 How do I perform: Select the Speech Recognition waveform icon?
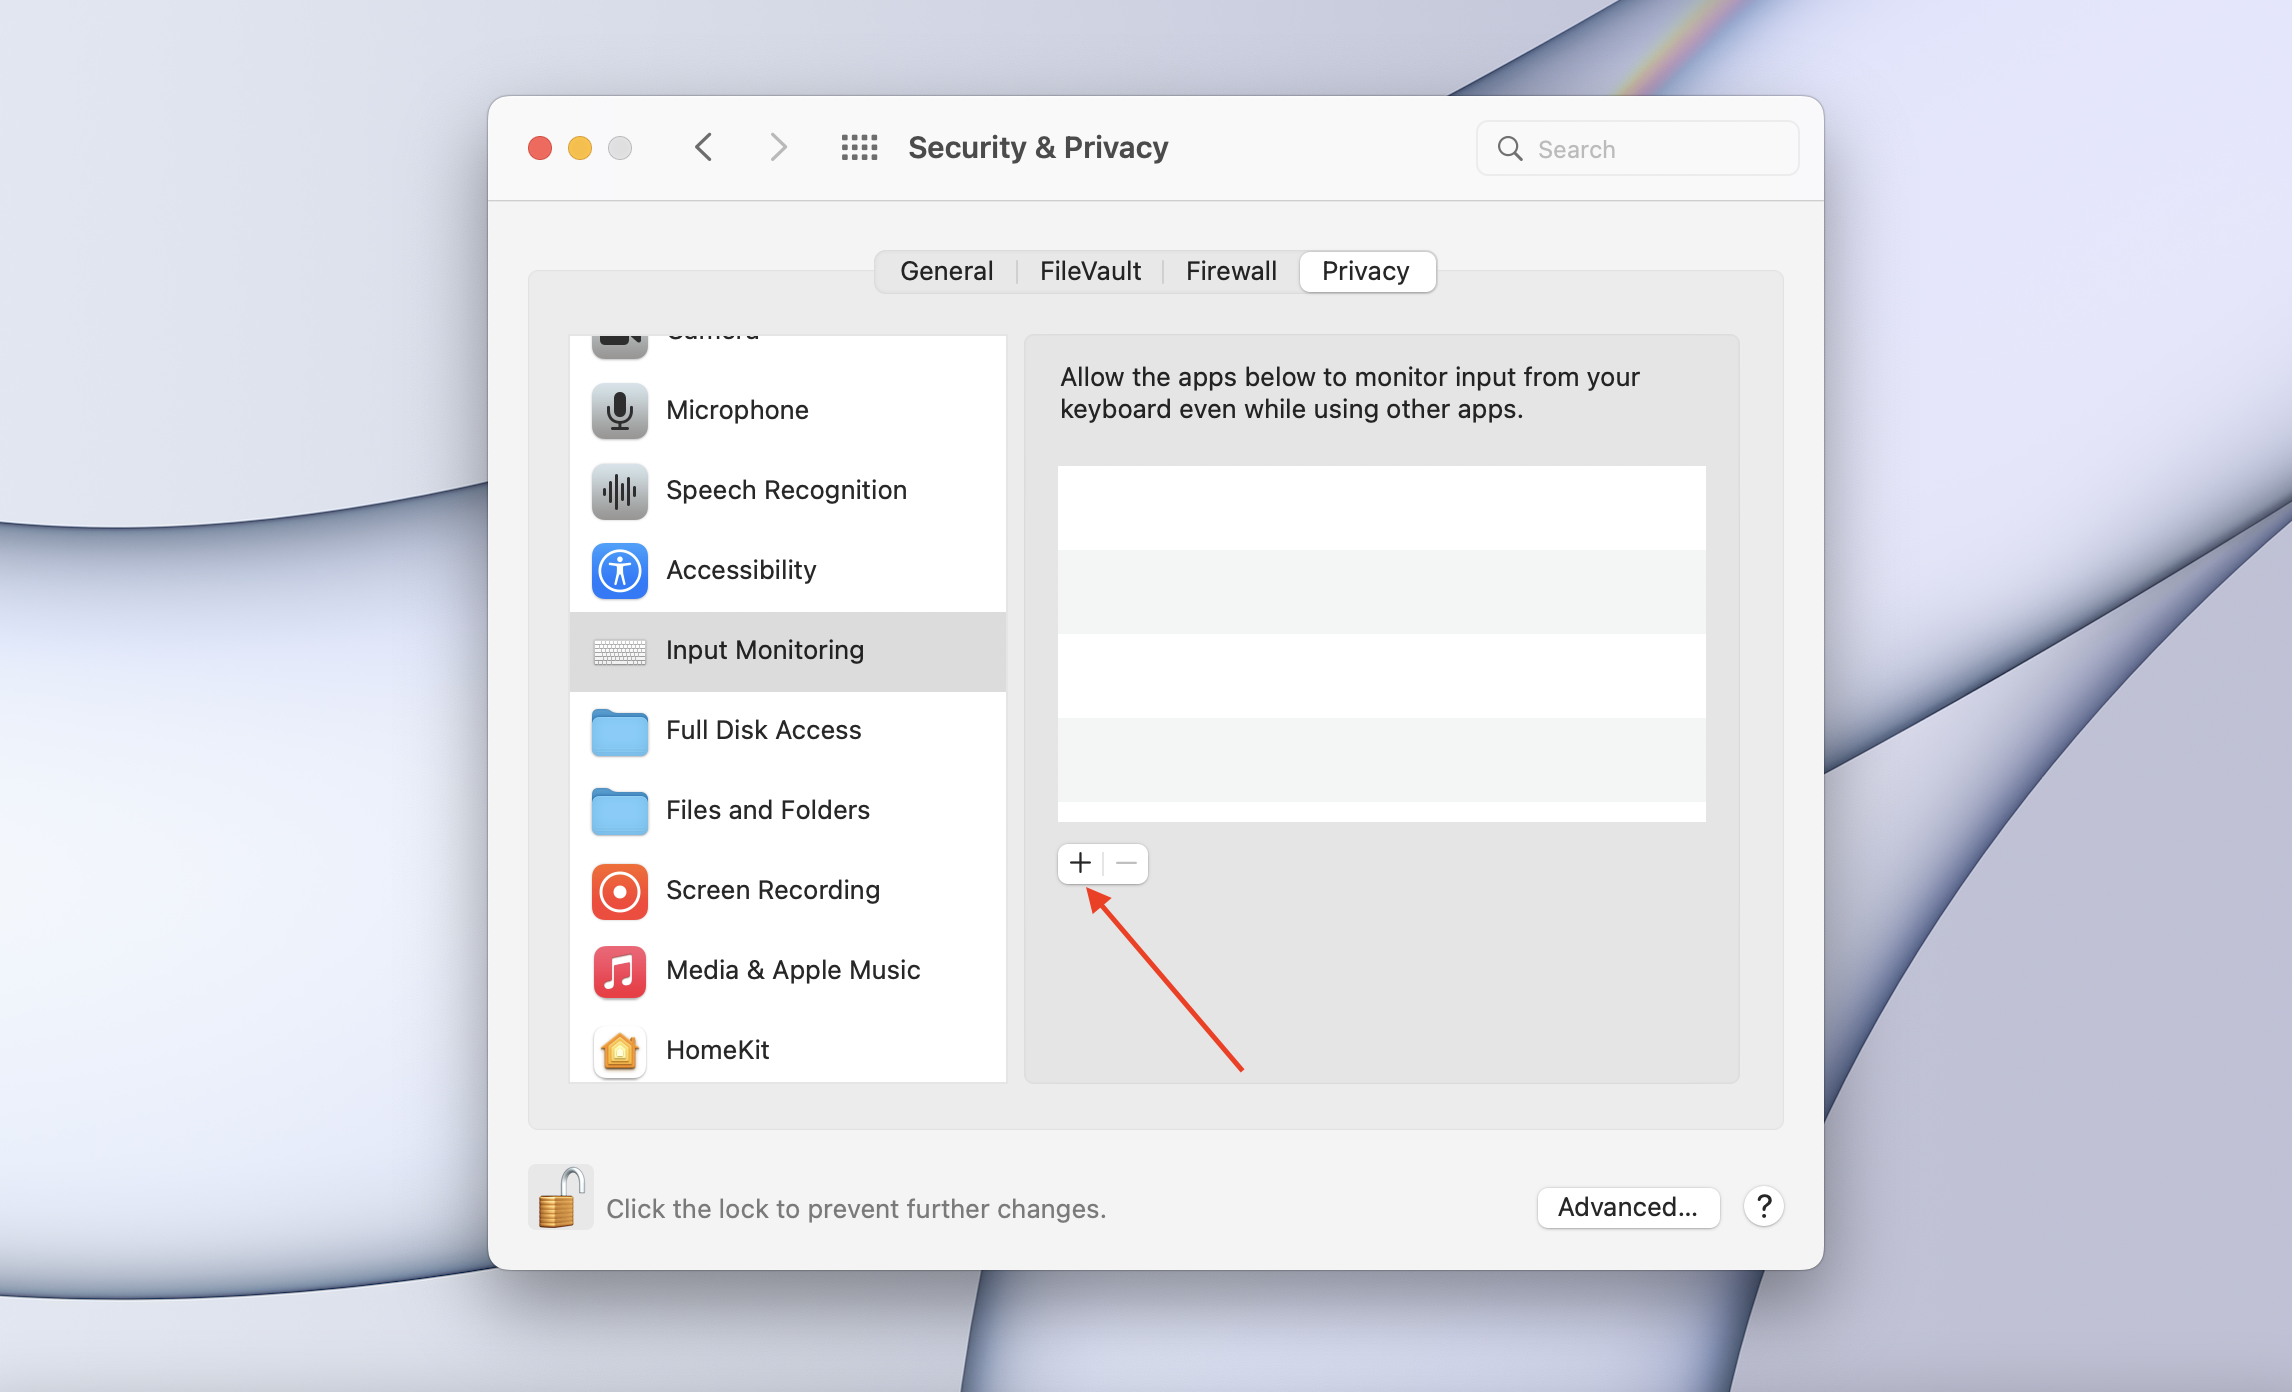[x=619, y=490]
